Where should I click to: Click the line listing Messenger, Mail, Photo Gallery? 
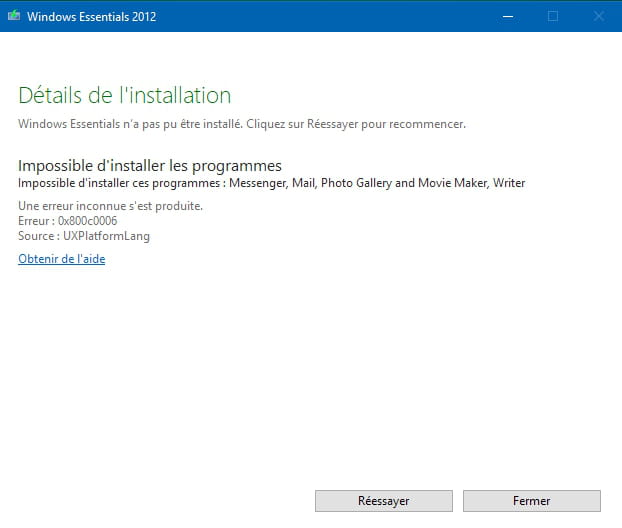click(x=272, y=183)
